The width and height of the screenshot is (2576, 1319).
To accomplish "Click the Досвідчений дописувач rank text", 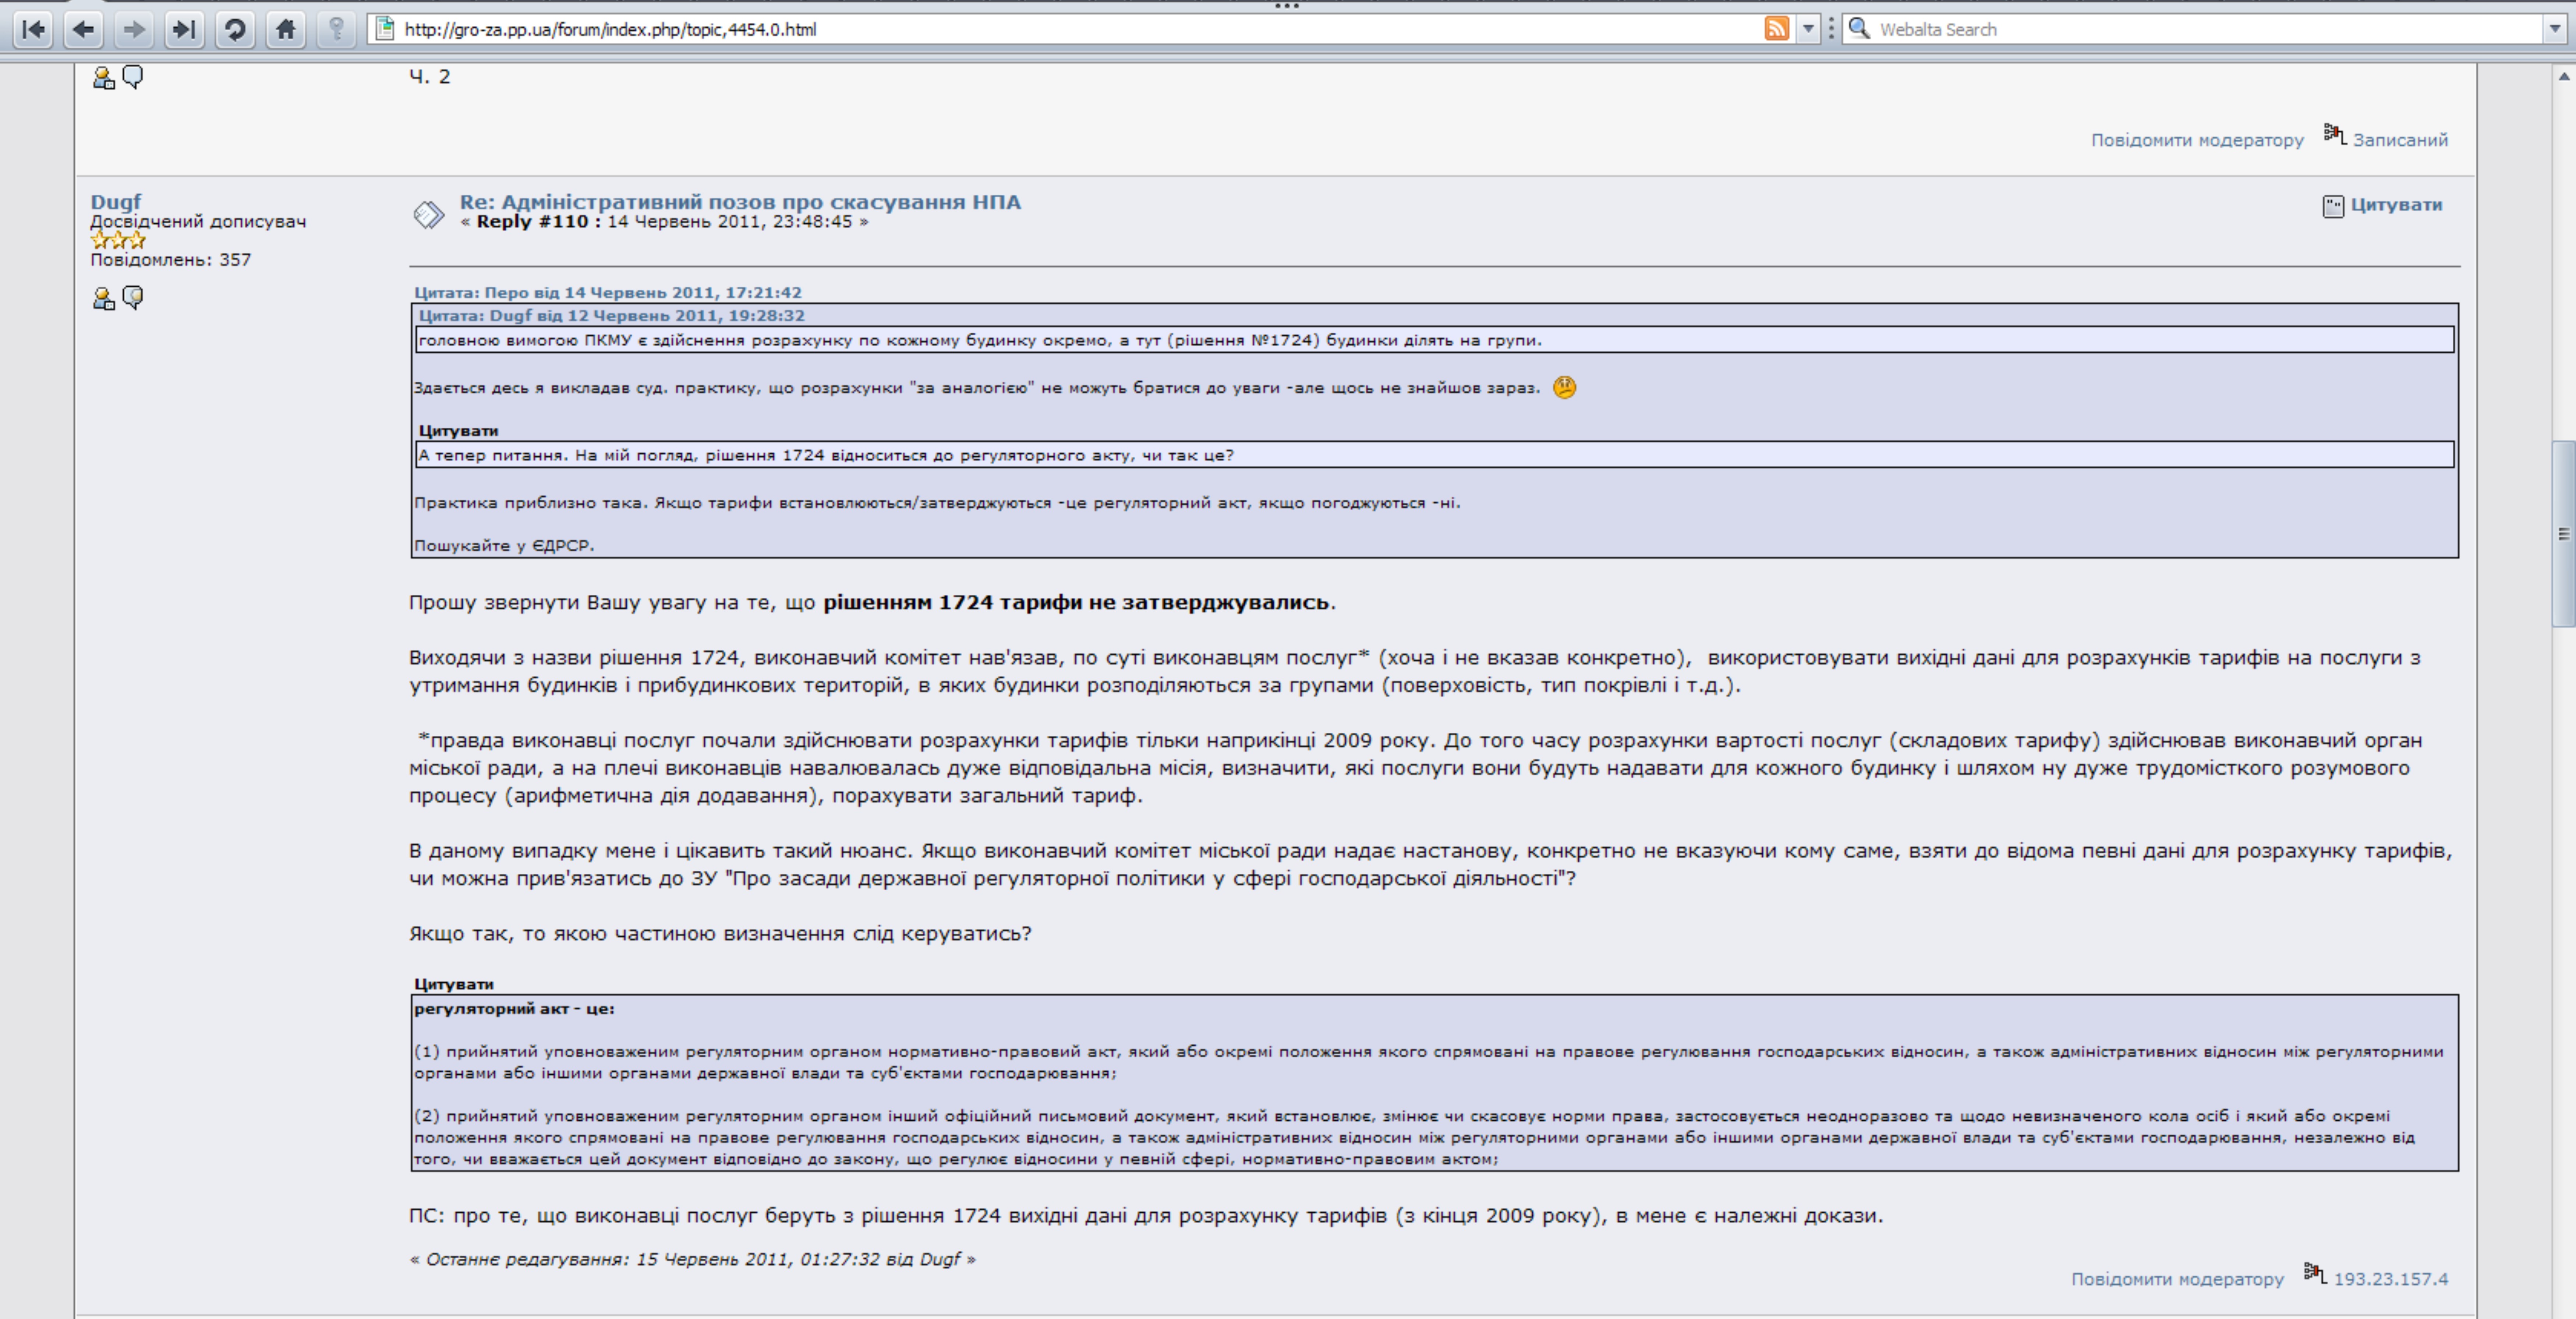I will 198,222.
